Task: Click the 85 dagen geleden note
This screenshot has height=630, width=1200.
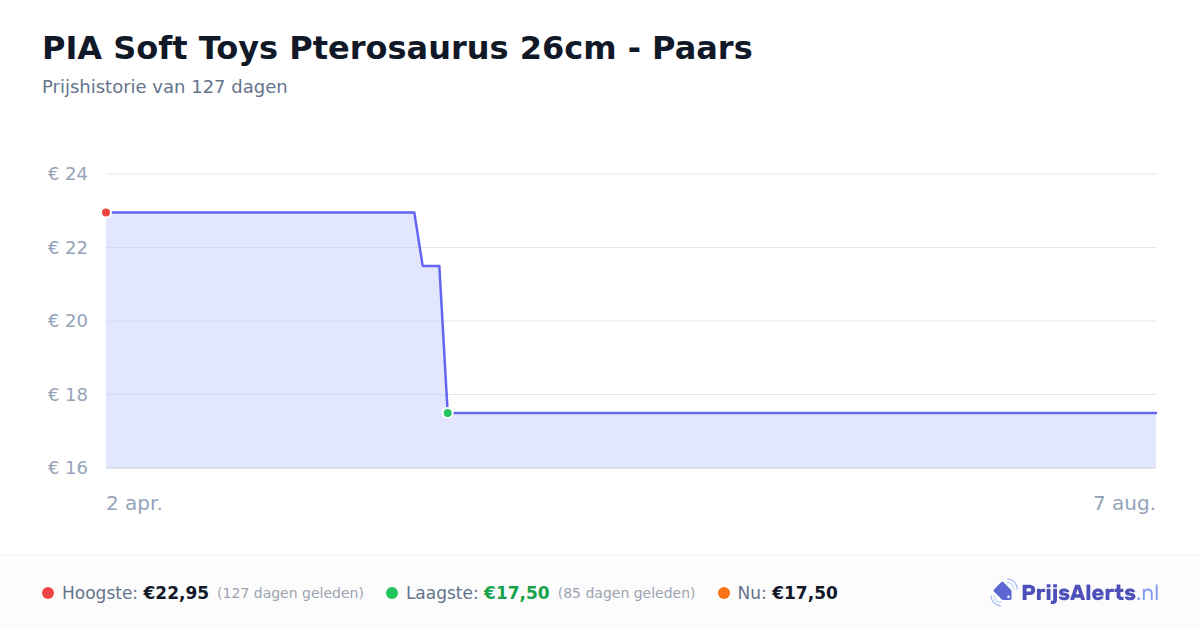Action: (627, 593)
